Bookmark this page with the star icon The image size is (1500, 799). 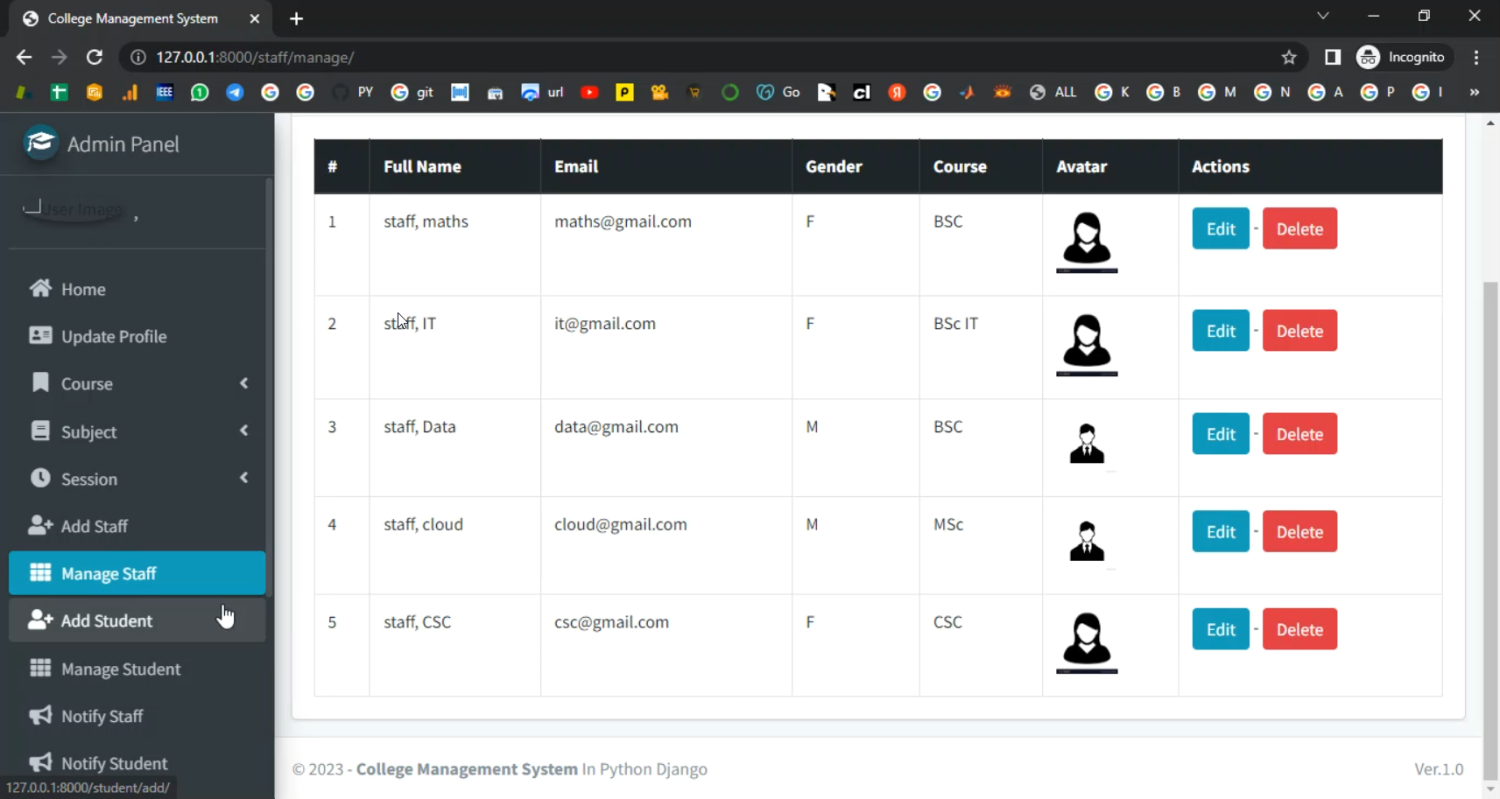coord(1289,58)
